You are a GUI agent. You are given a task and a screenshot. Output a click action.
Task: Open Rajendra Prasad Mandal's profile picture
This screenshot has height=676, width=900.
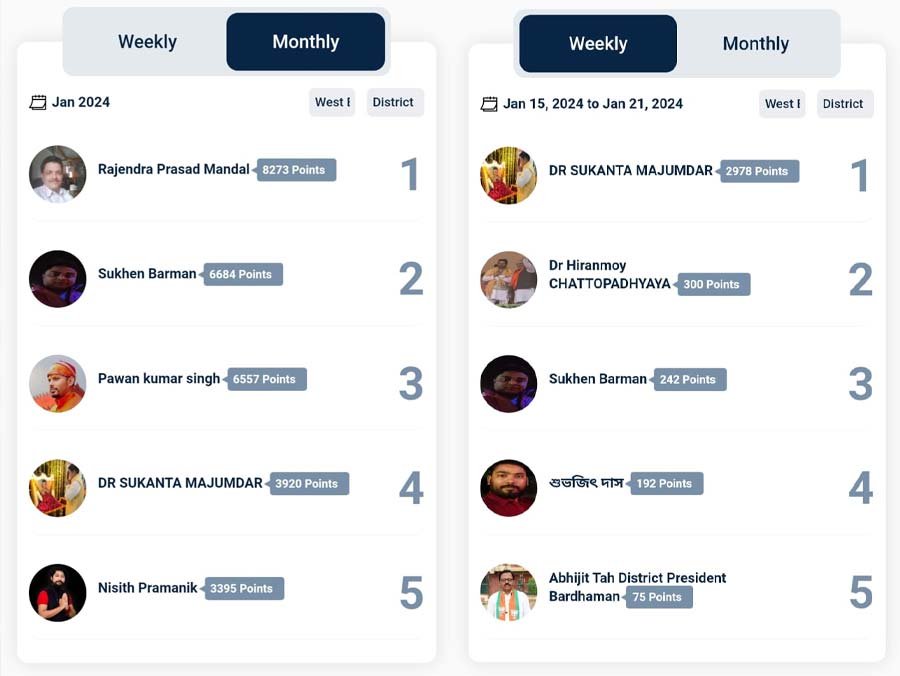click(x=58, y=174)
